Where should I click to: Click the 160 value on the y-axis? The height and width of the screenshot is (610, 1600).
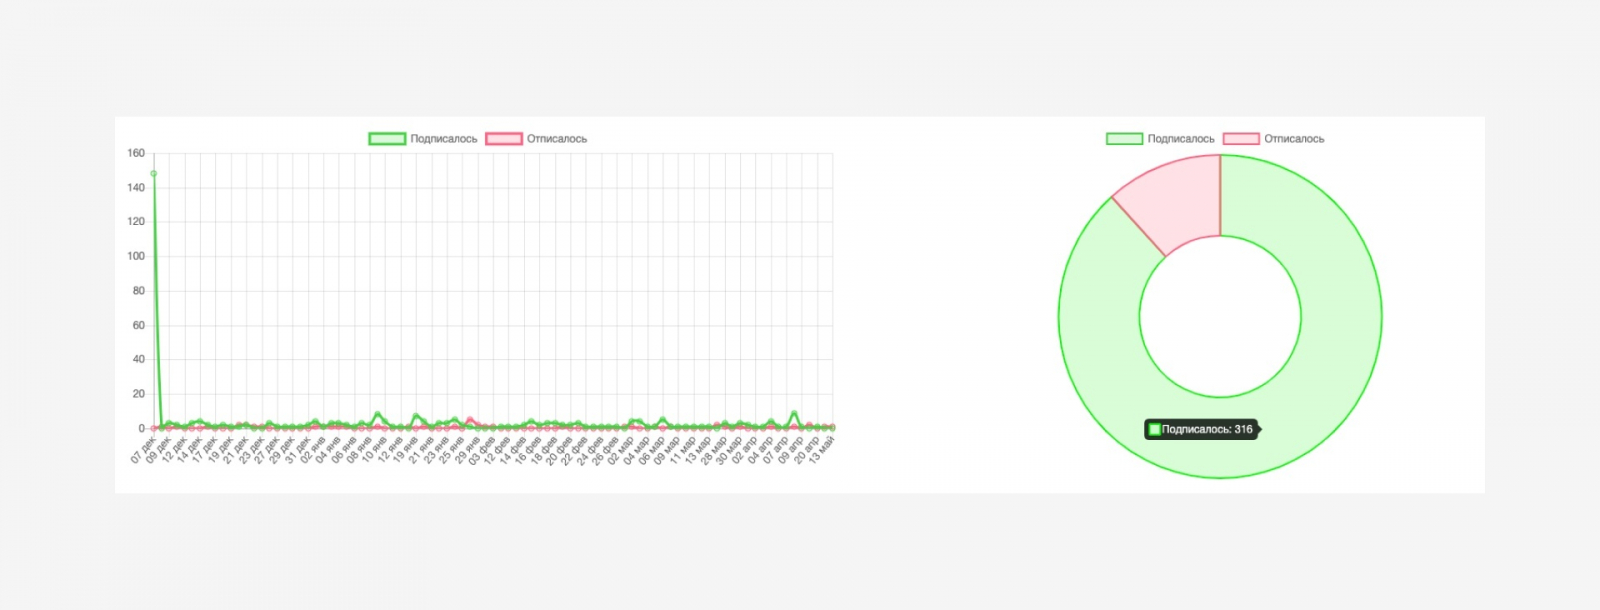[x=136, y=153]
